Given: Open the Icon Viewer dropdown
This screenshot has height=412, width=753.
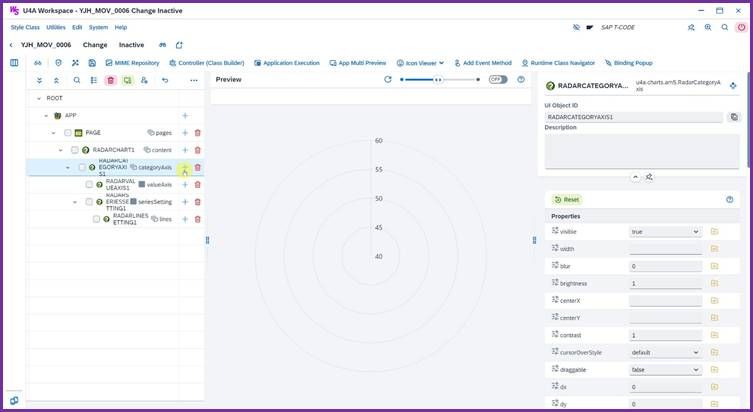Looking at the screenshot, I should click(420, 63).
